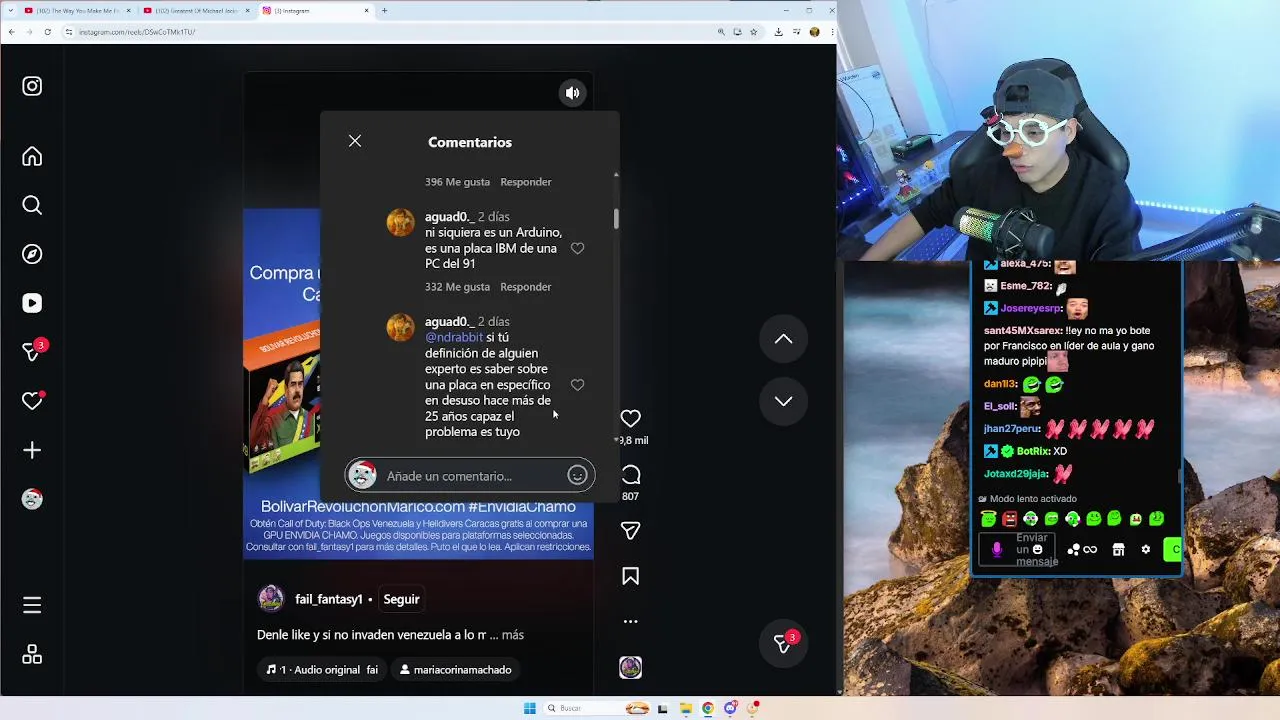Viewport: 1280px width, 720px height.
Task: Open the Meta apps grid icon in sidebar
Action: [32, 654]
